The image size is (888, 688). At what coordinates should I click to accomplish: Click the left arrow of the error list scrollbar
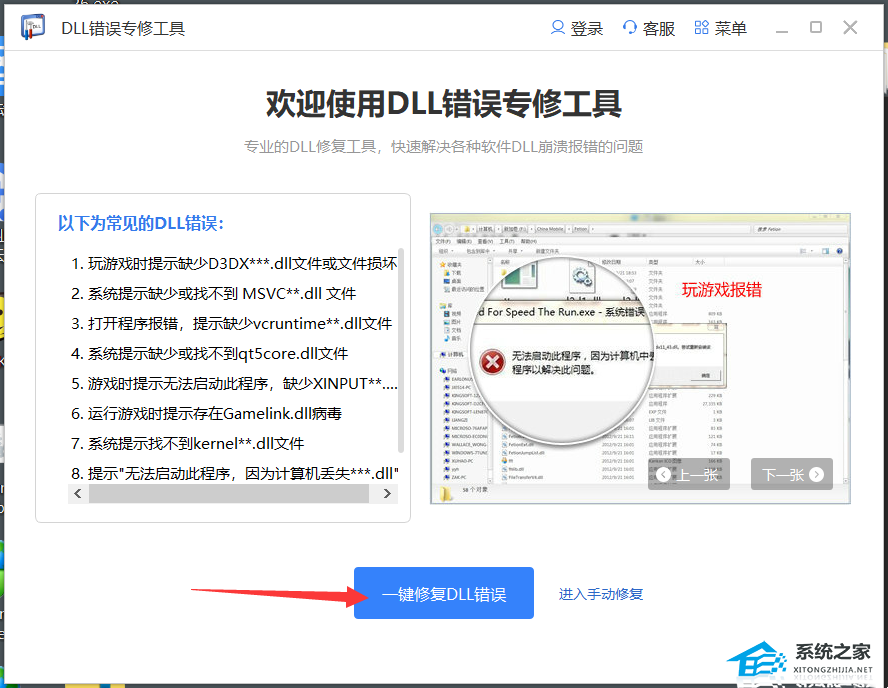[78, 493]
